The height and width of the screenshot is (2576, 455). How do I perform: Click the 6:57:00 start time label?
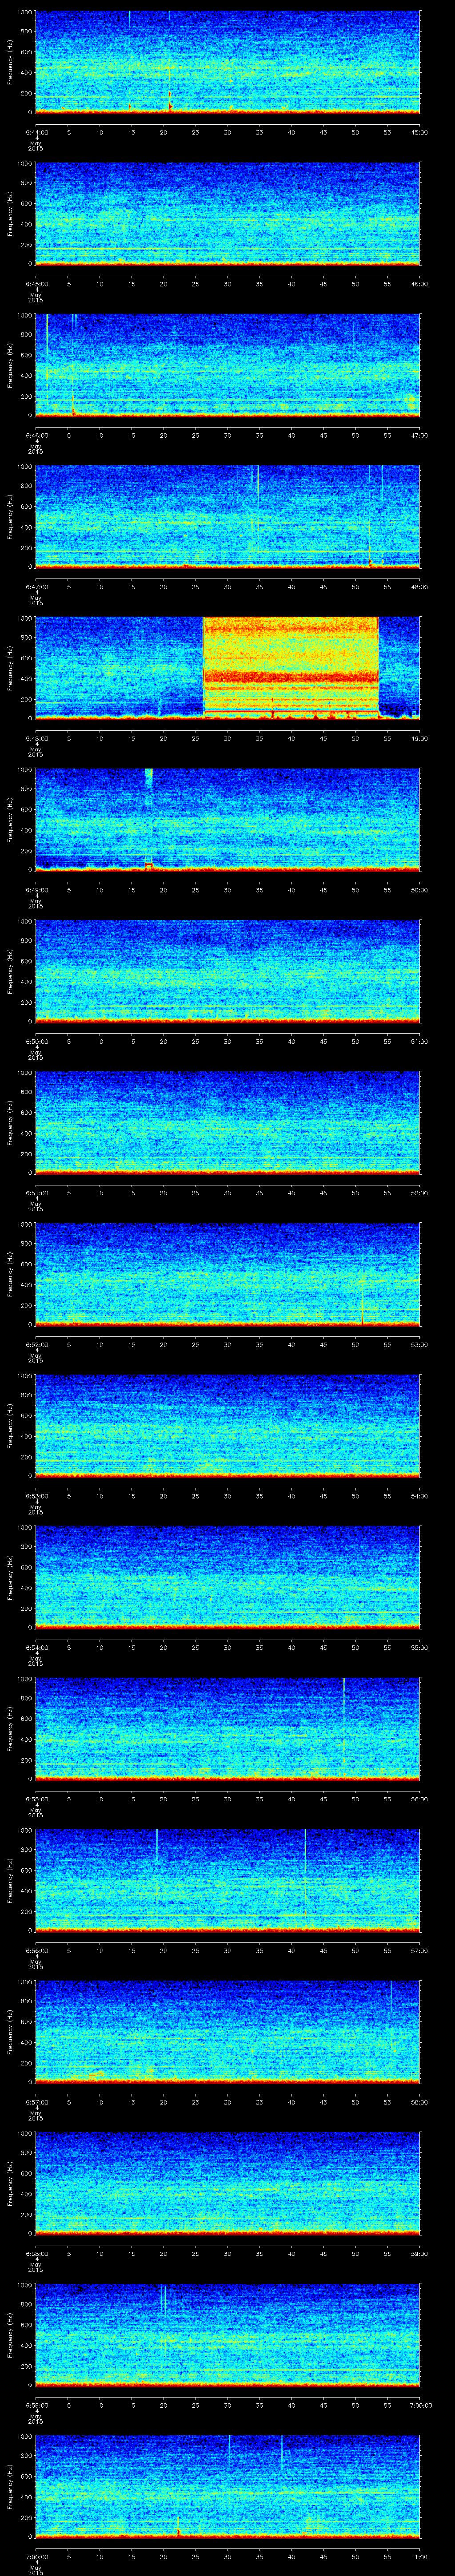36,2102
